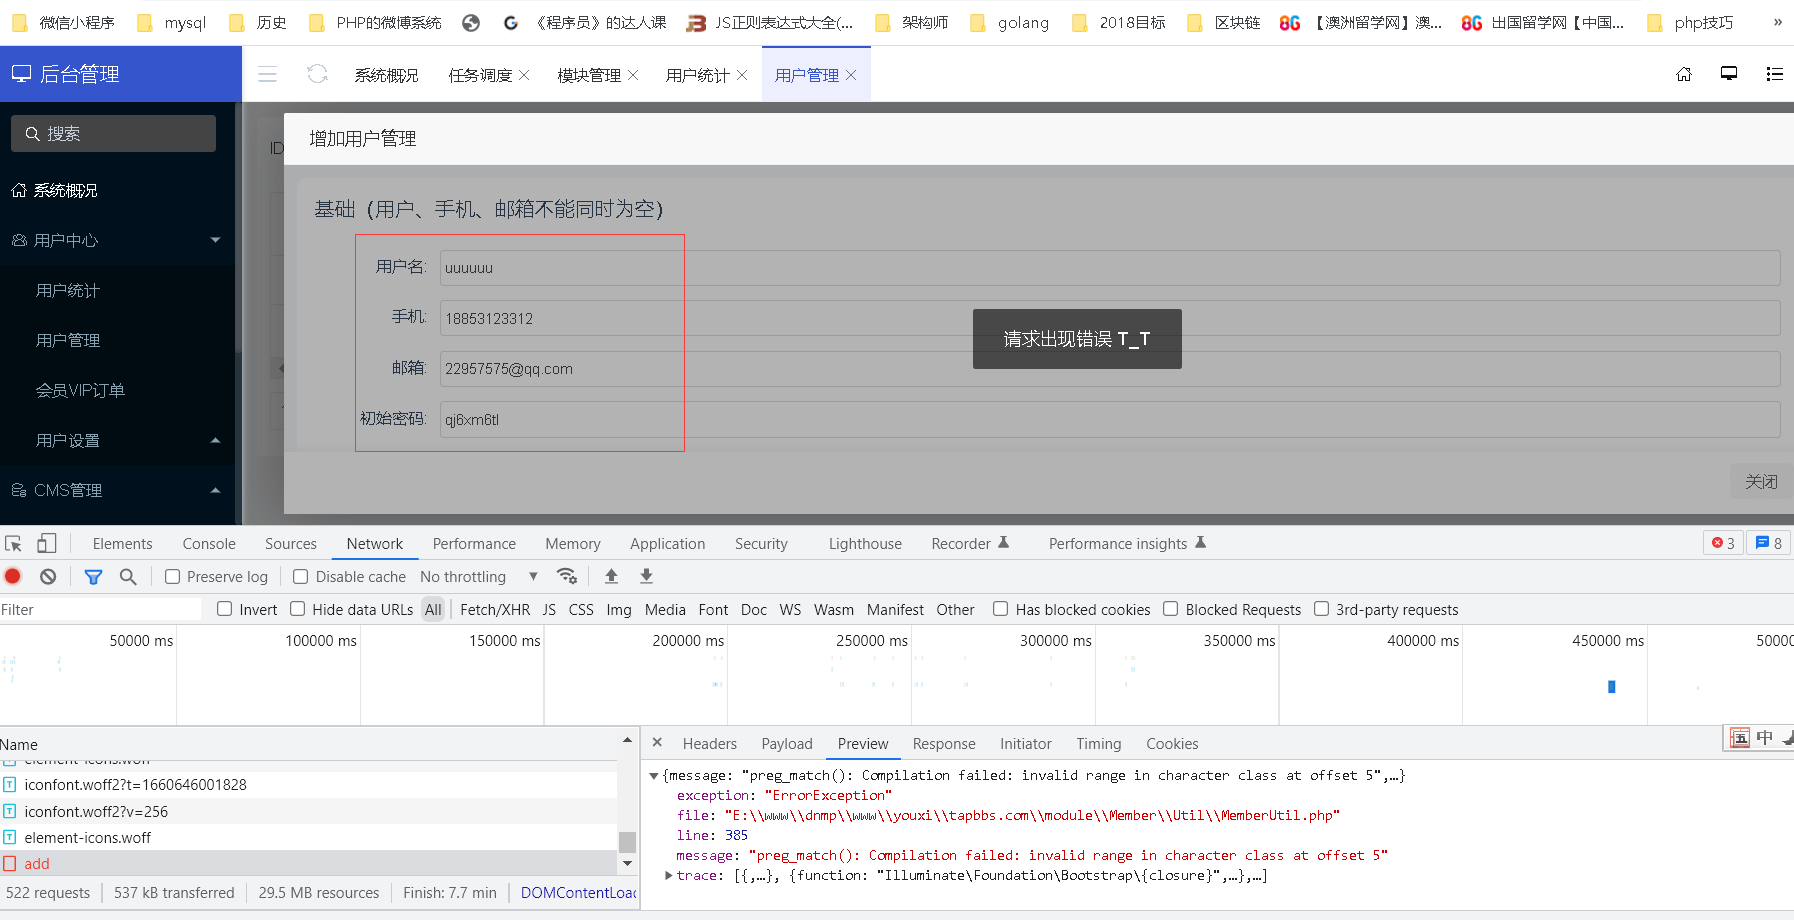Toggle the sidebar collapse hamburger icon
The width and height of the screenshot is (1794, 920).
[x=267, y=74]
